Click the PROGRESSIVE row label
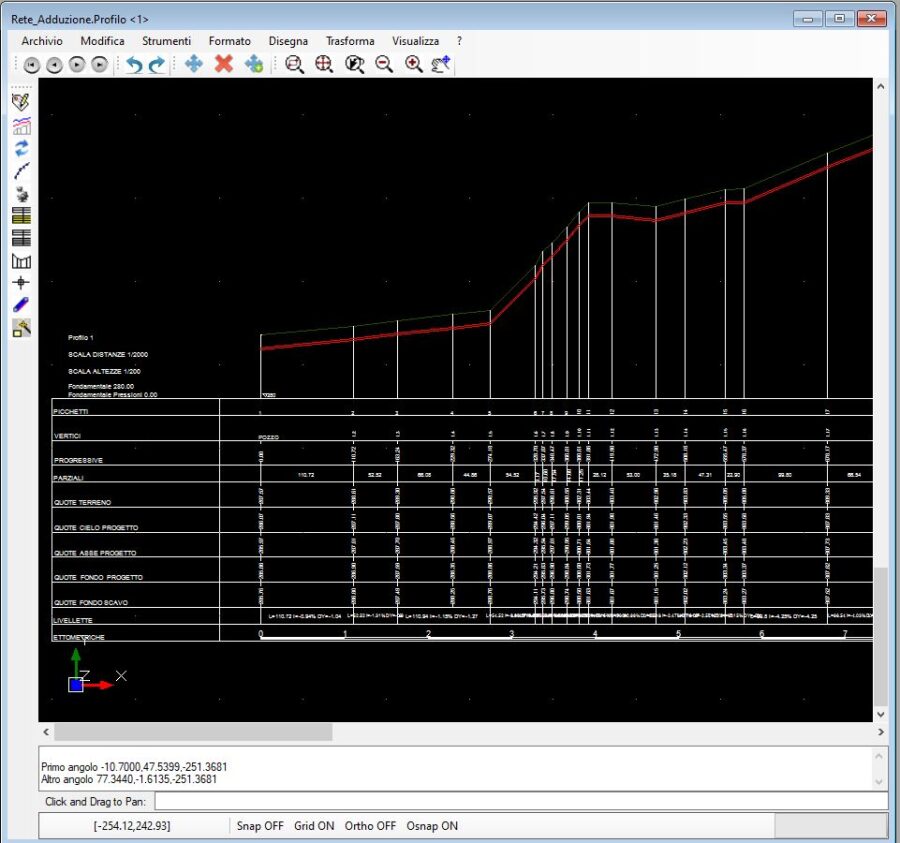900x843 pixels. pos(79,460)
